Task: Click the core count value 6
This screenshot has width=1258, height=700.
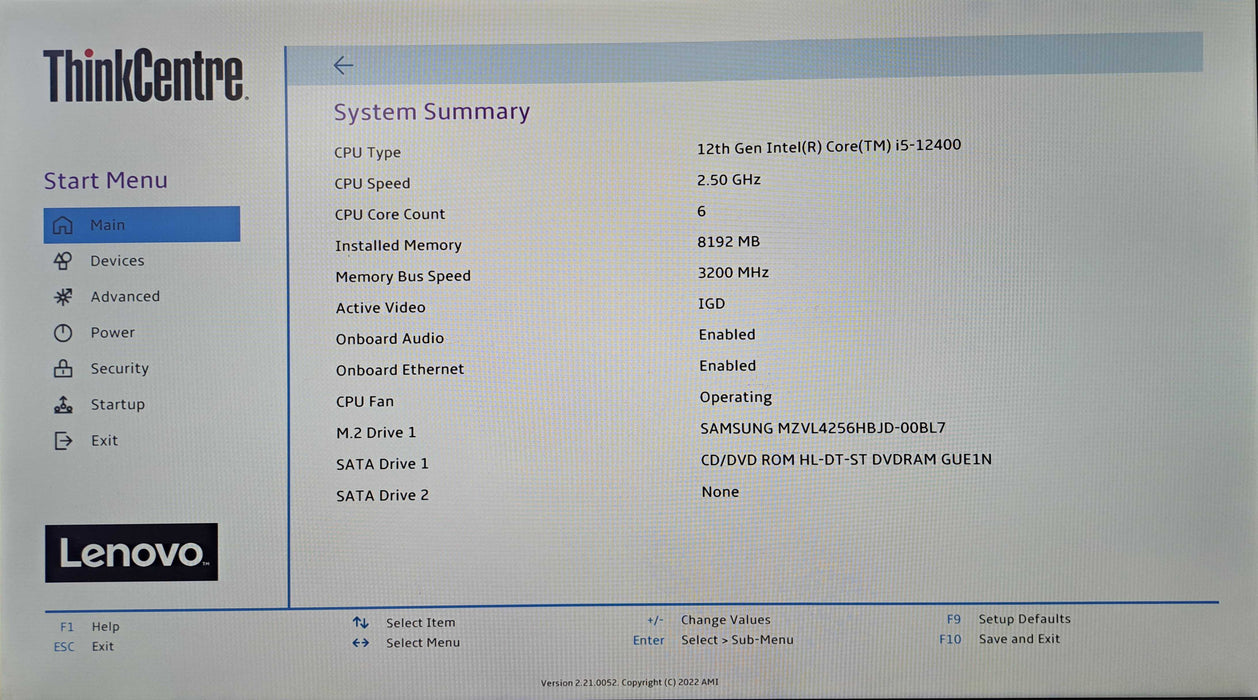Action: click(701, 211)
